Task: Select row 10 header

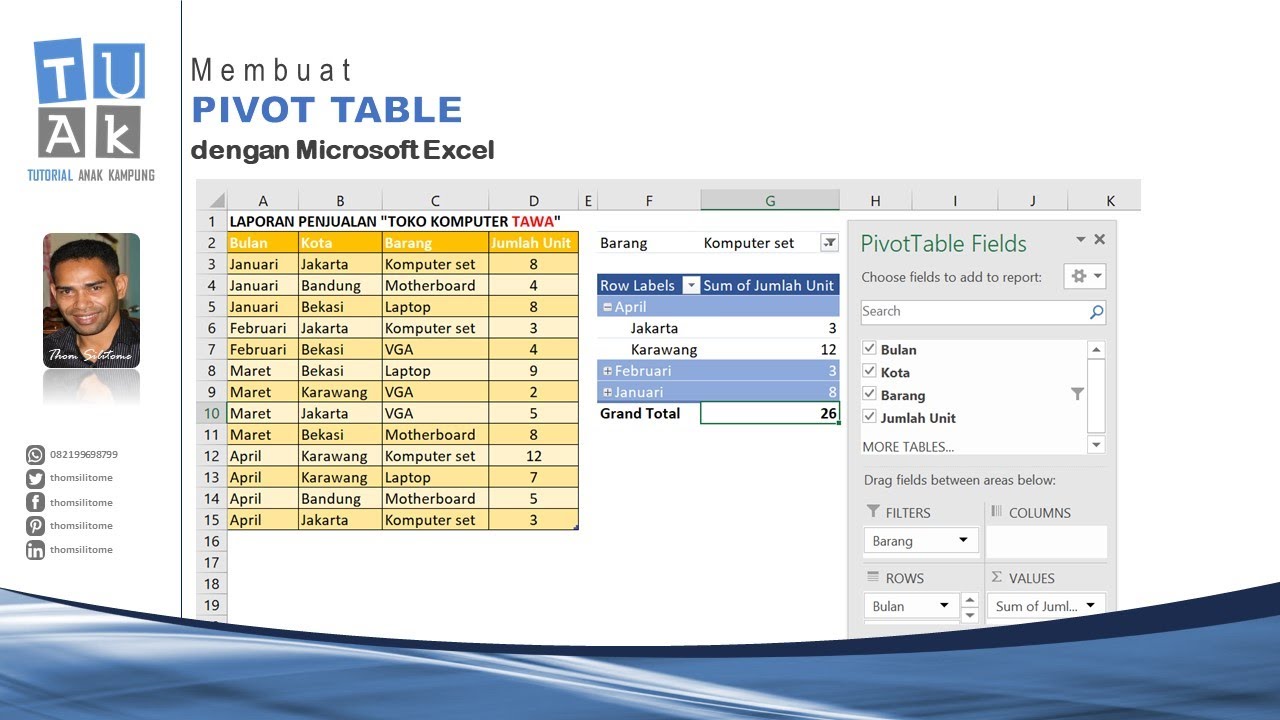Action: click(x=212, y=414)
